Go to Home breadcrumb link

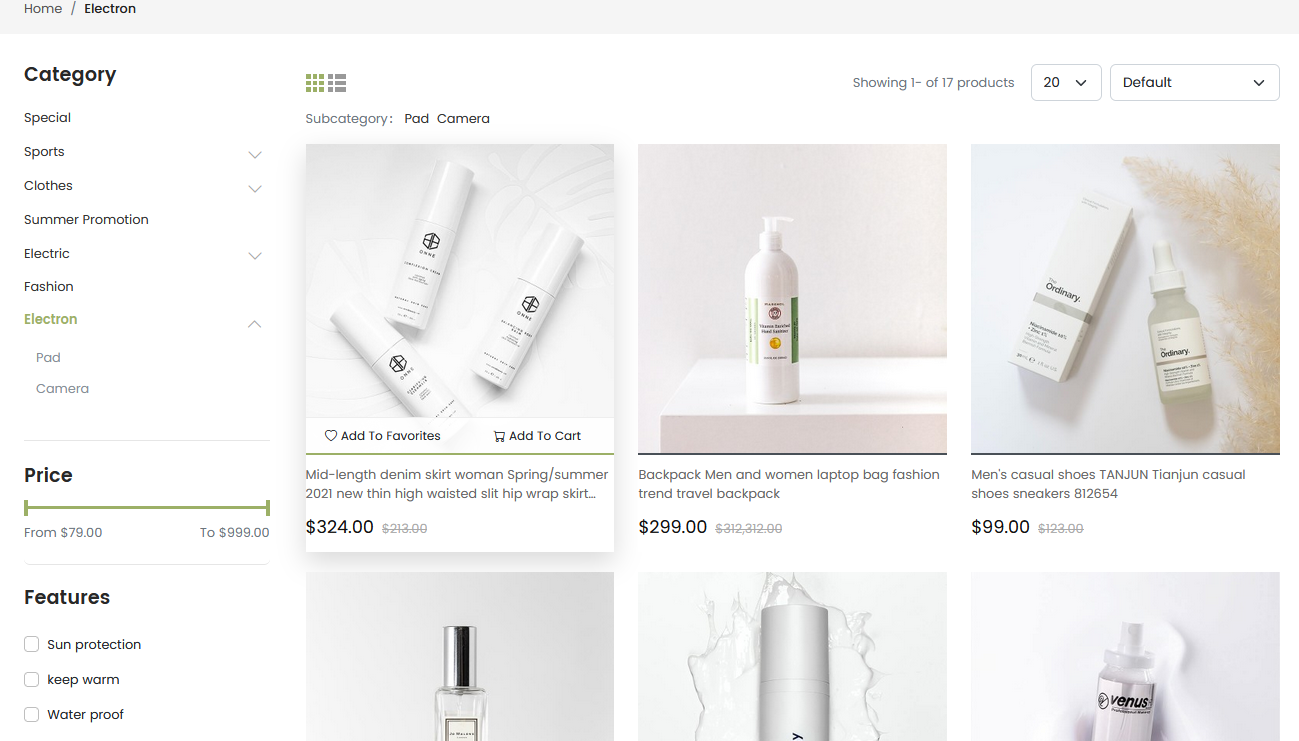[43, 9]
